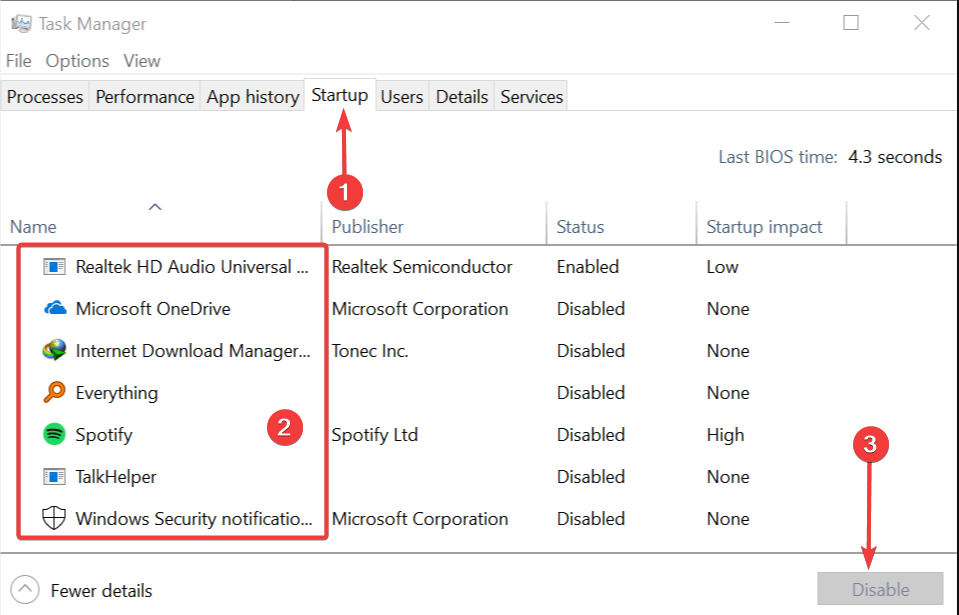Click the Disabled status in the TalkHelper row

[591, 477]
